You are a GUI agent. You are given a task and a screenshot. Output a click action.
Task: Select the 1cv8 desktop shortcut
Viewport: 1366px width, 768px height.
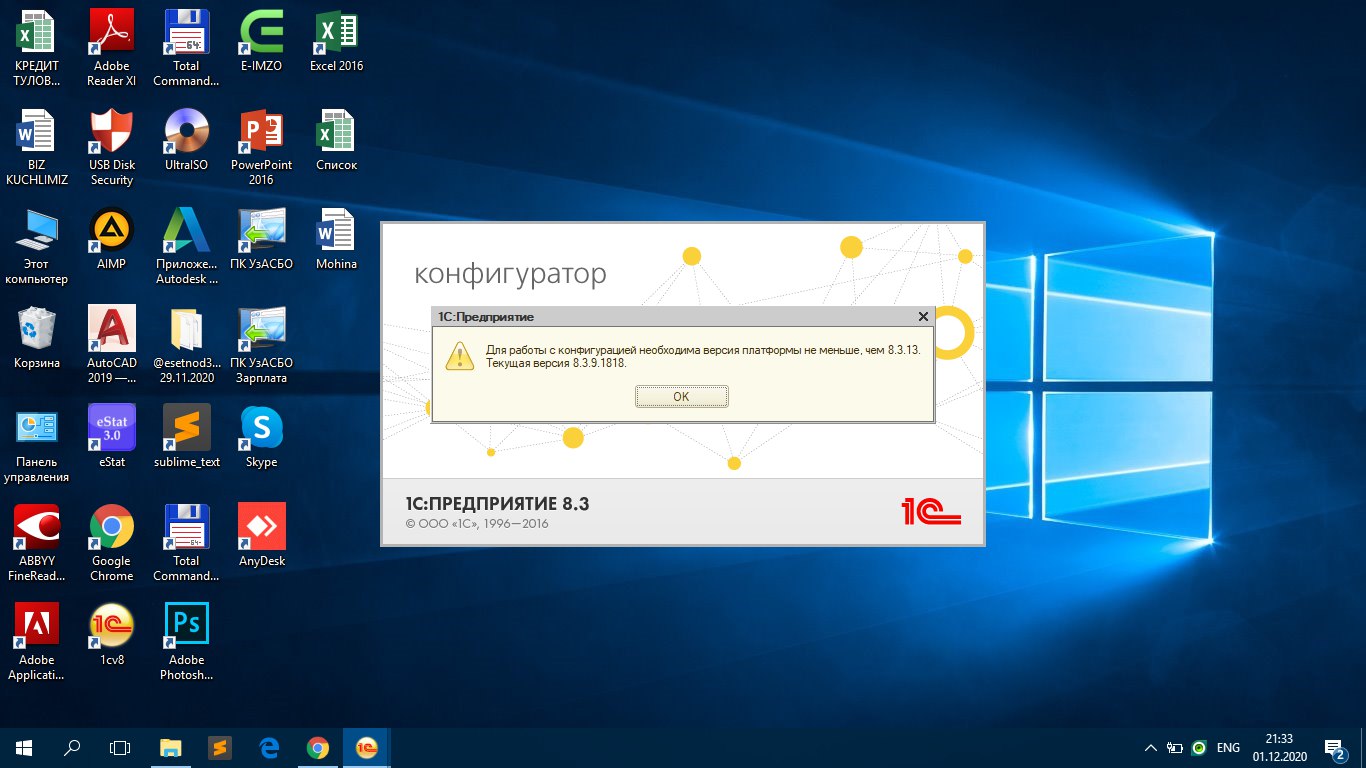click(112, 635)
